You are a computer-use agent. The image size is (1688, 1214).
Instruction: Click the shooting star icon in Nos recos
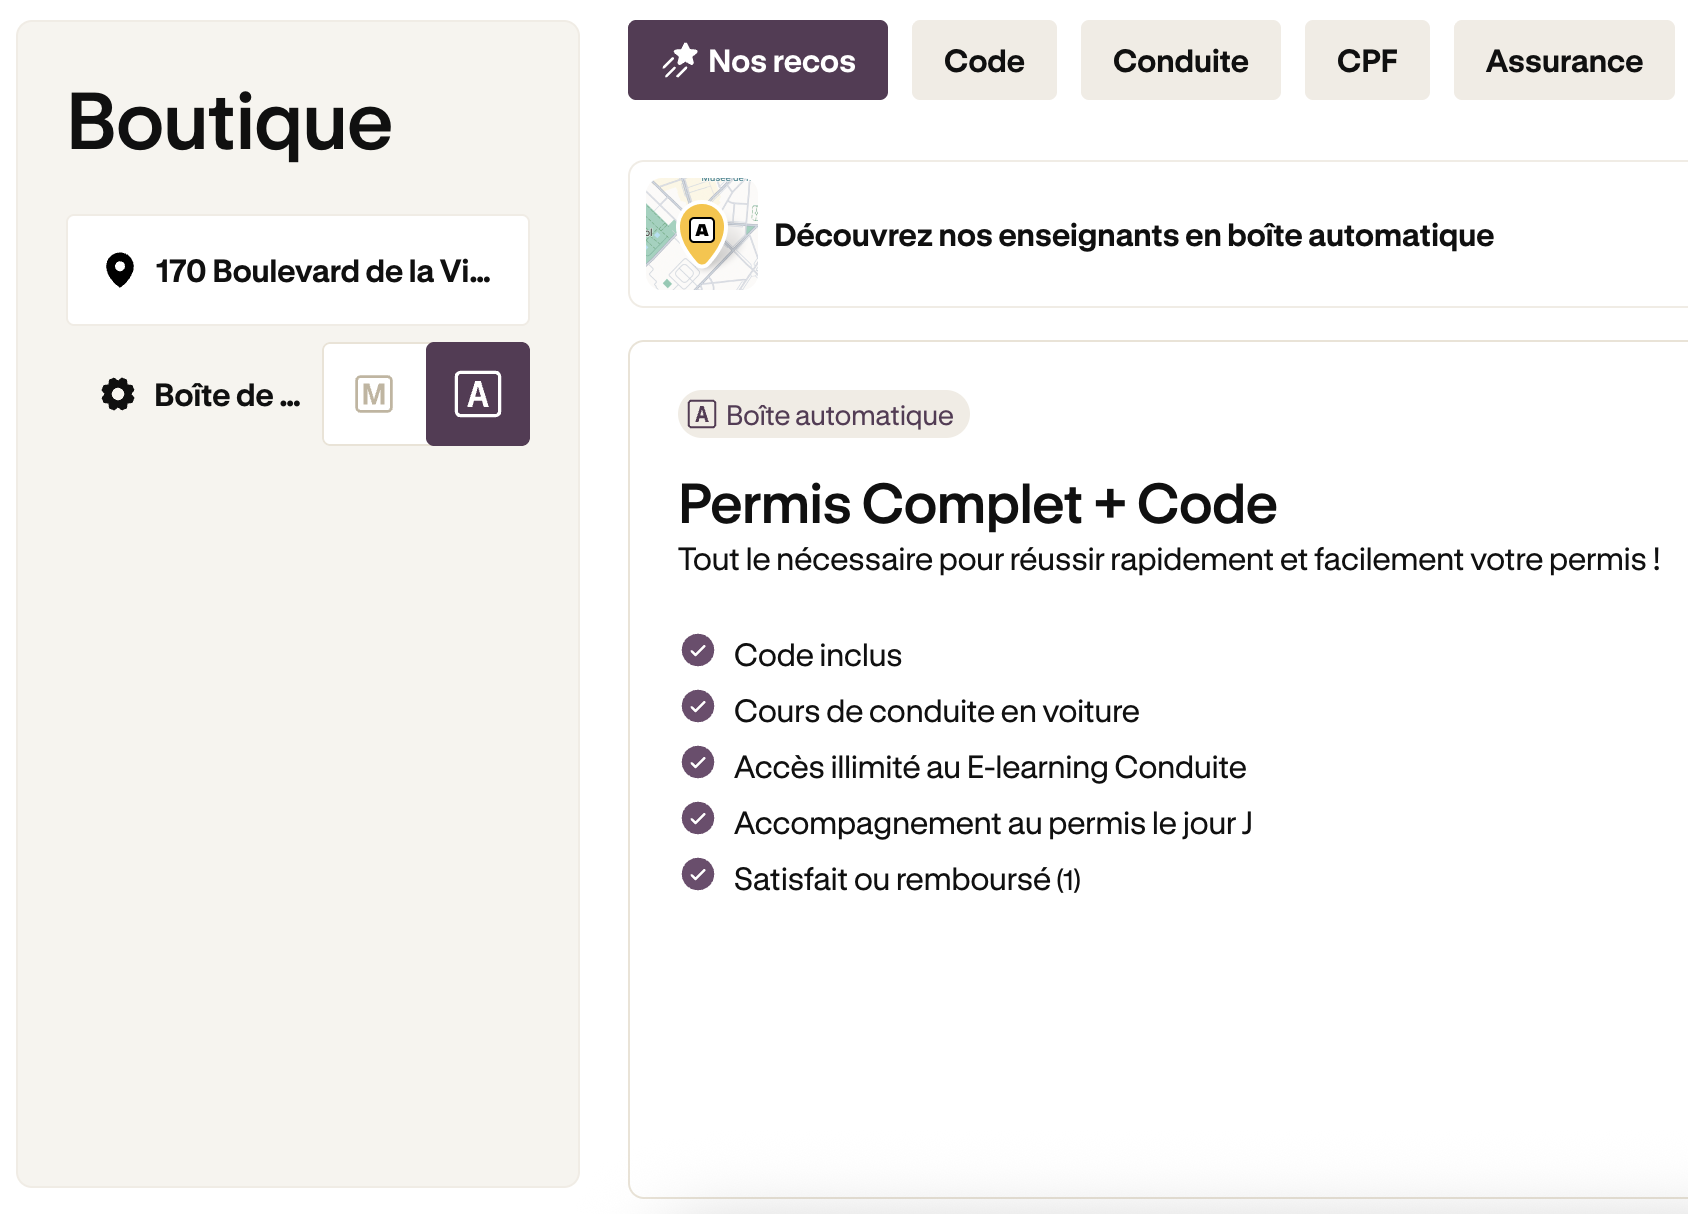pyautogui.click(x=680, y=60)
